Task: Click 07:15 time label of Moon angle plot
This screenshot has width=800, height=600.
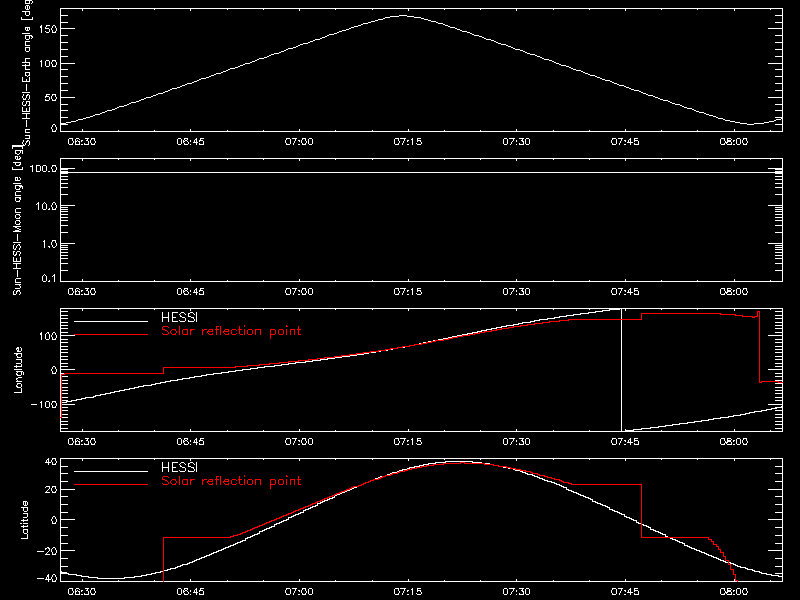Action: [408, 291]
